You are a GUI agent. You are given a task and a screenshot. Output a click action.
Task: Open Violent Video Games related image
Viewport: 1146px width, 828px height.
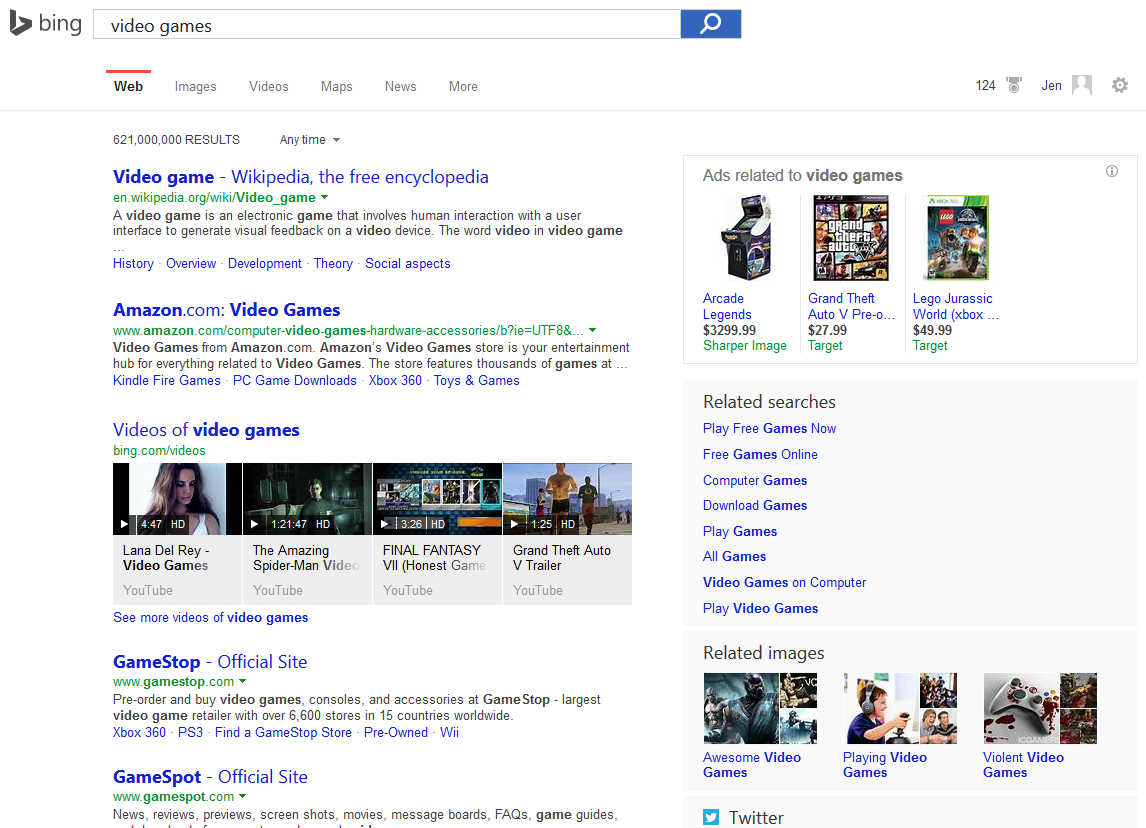(x=1040, y=708)
